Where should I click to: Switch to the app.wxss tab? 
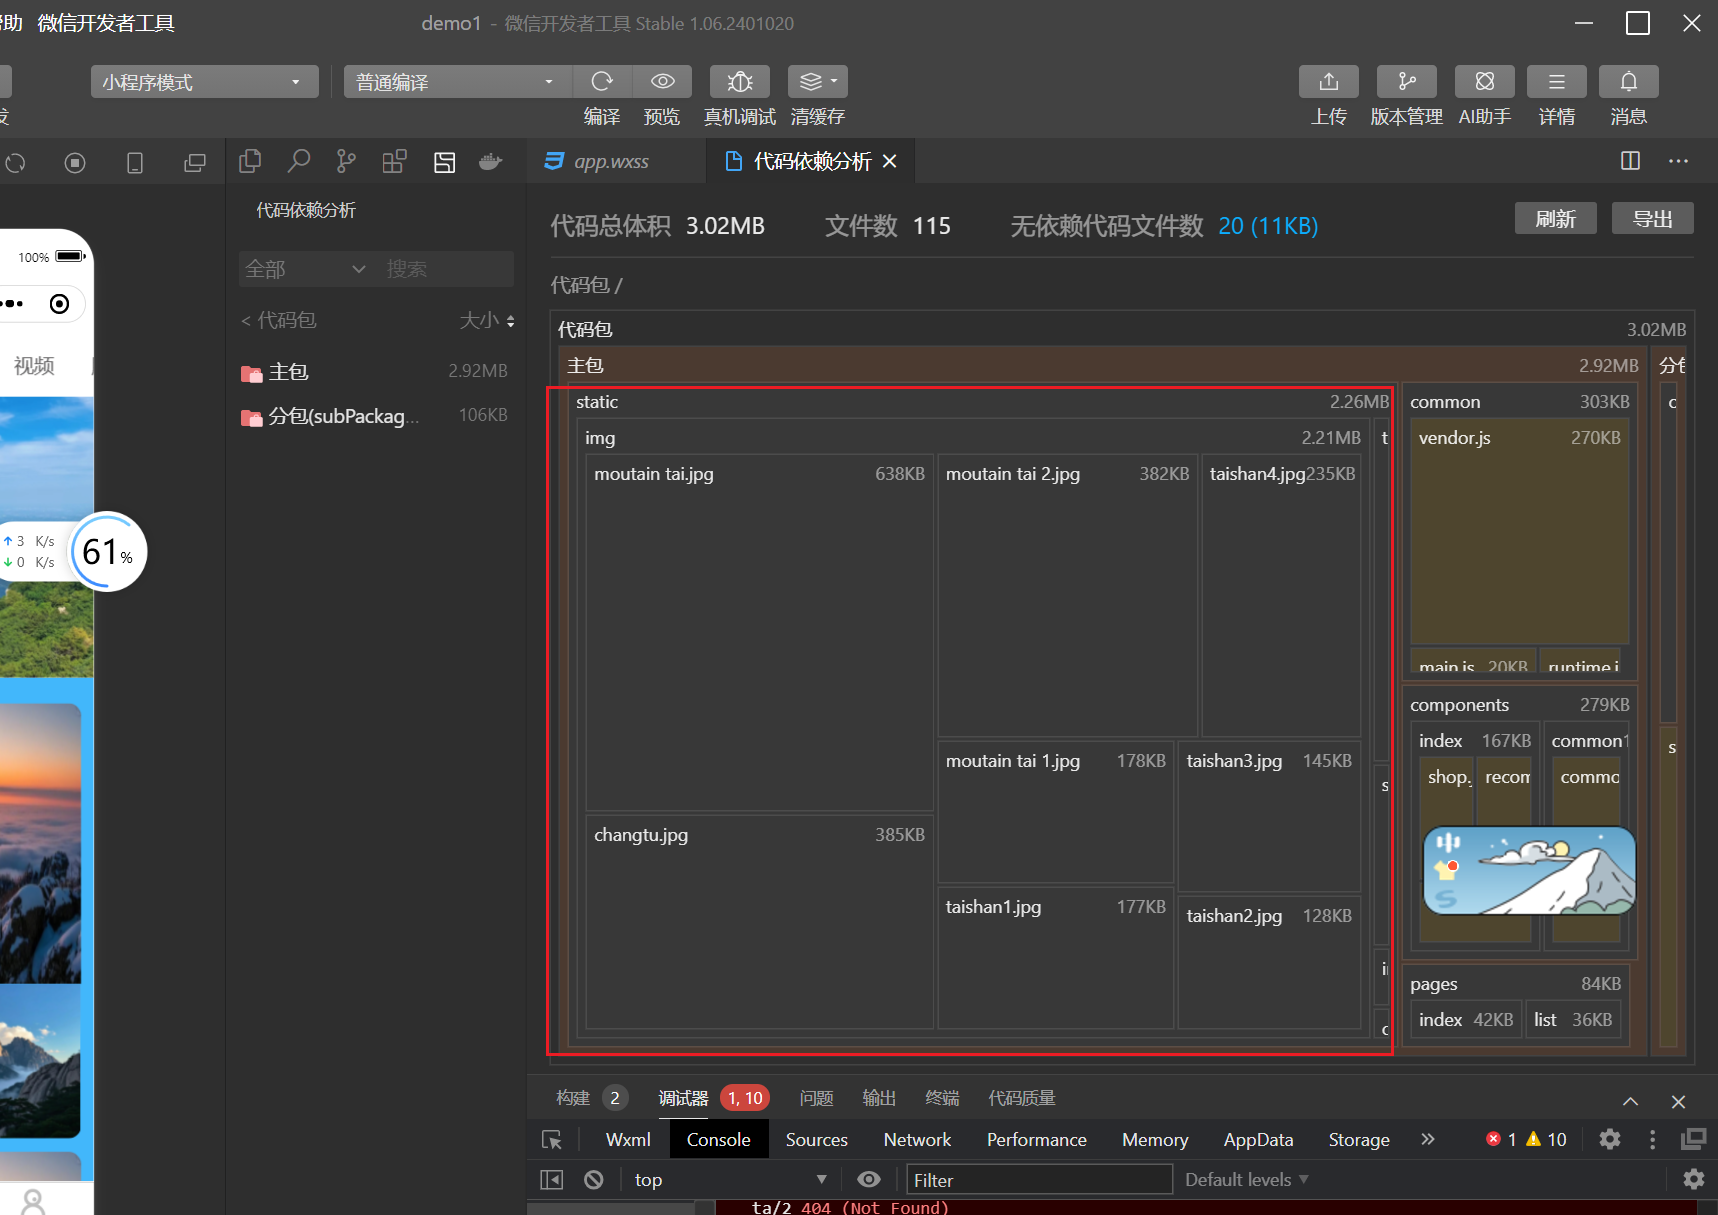click(611, 161)
